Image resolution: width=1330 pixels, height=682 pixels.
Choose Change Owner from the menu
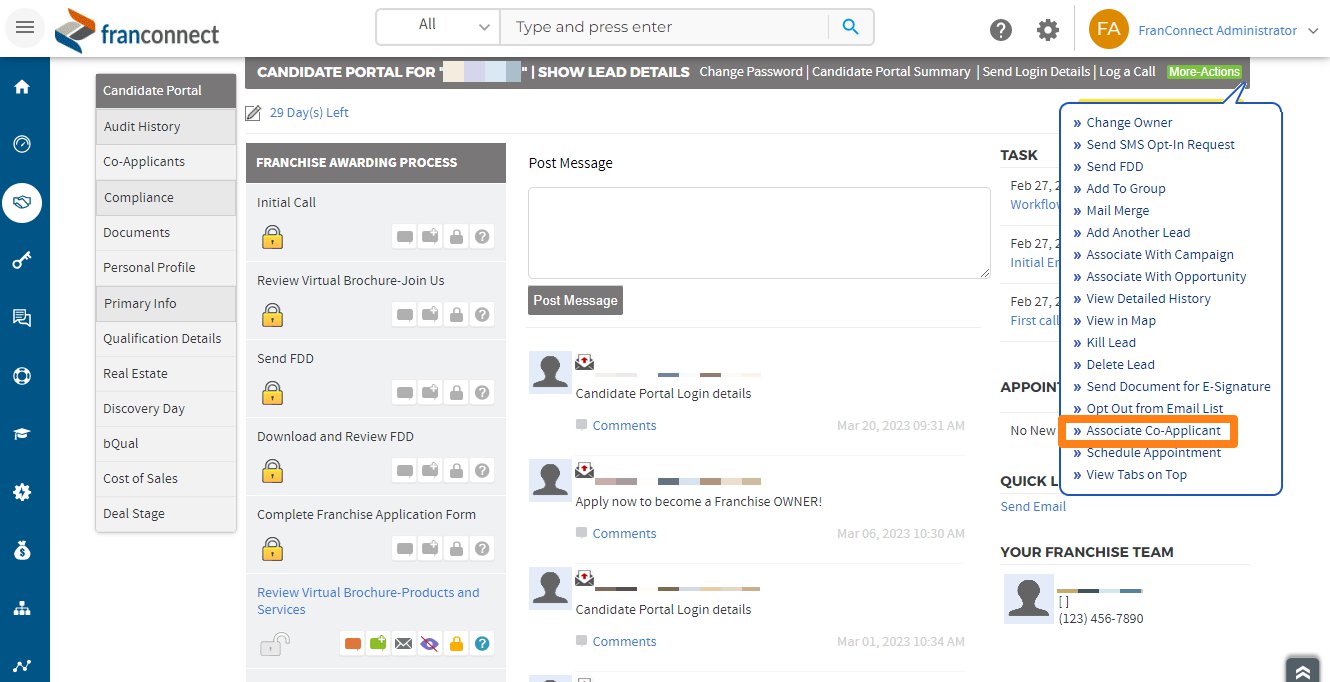coord(1129,123)
